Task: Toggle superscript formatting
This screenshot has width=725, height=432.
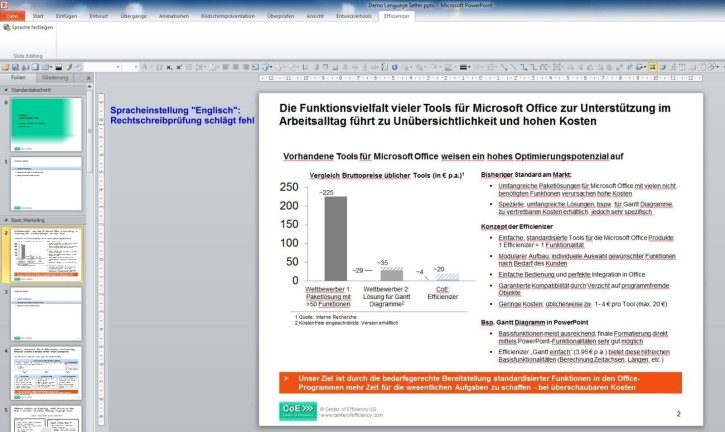Action: pyautogui.click(x=179, y=67)
